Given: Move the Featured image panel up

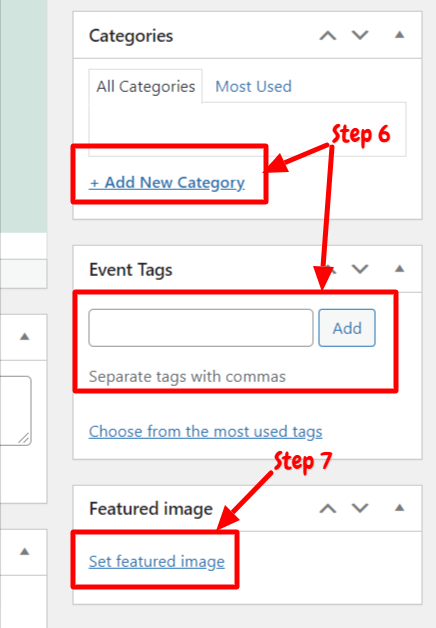Looking at the screenshot, I should click(328, 509).
